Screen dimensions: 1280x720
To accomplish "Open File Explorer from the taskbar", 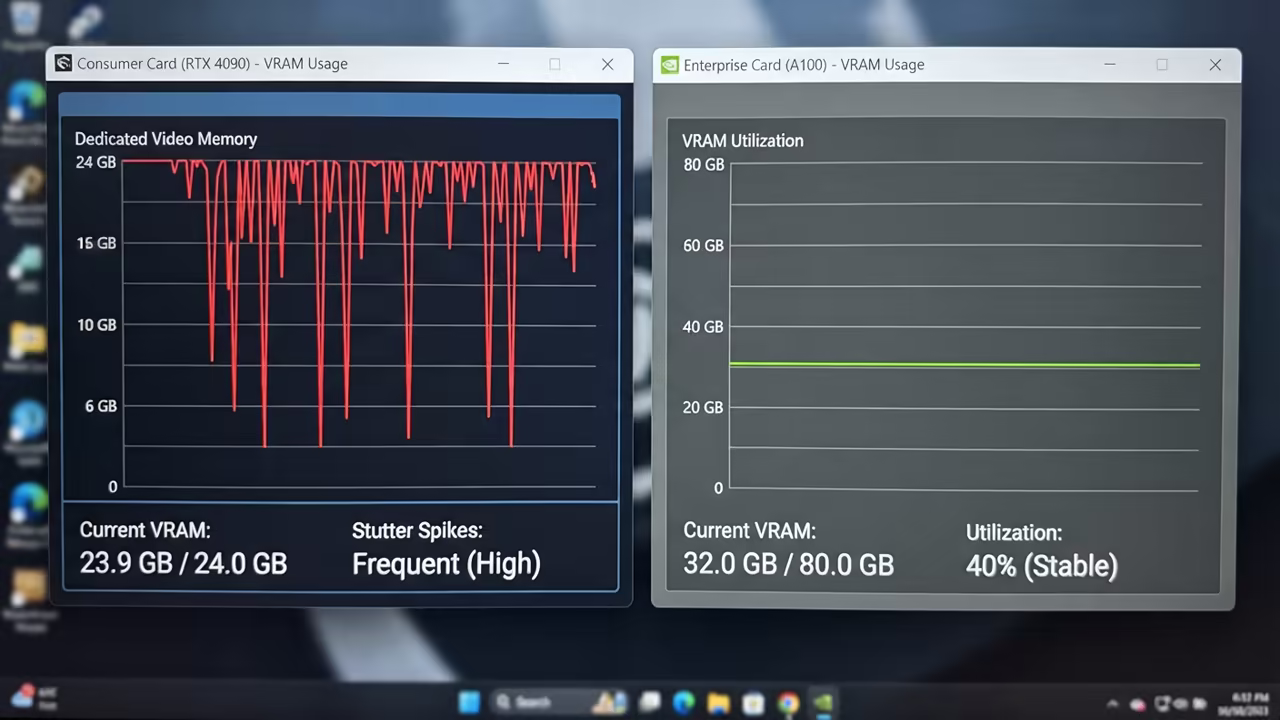I will point(720,702).
